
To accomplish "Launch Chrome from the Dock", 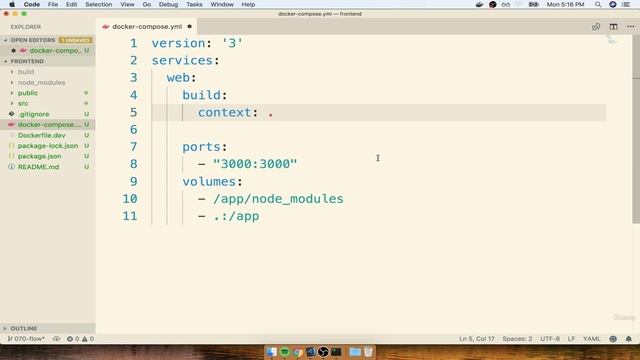I will [x=298, y=352].
